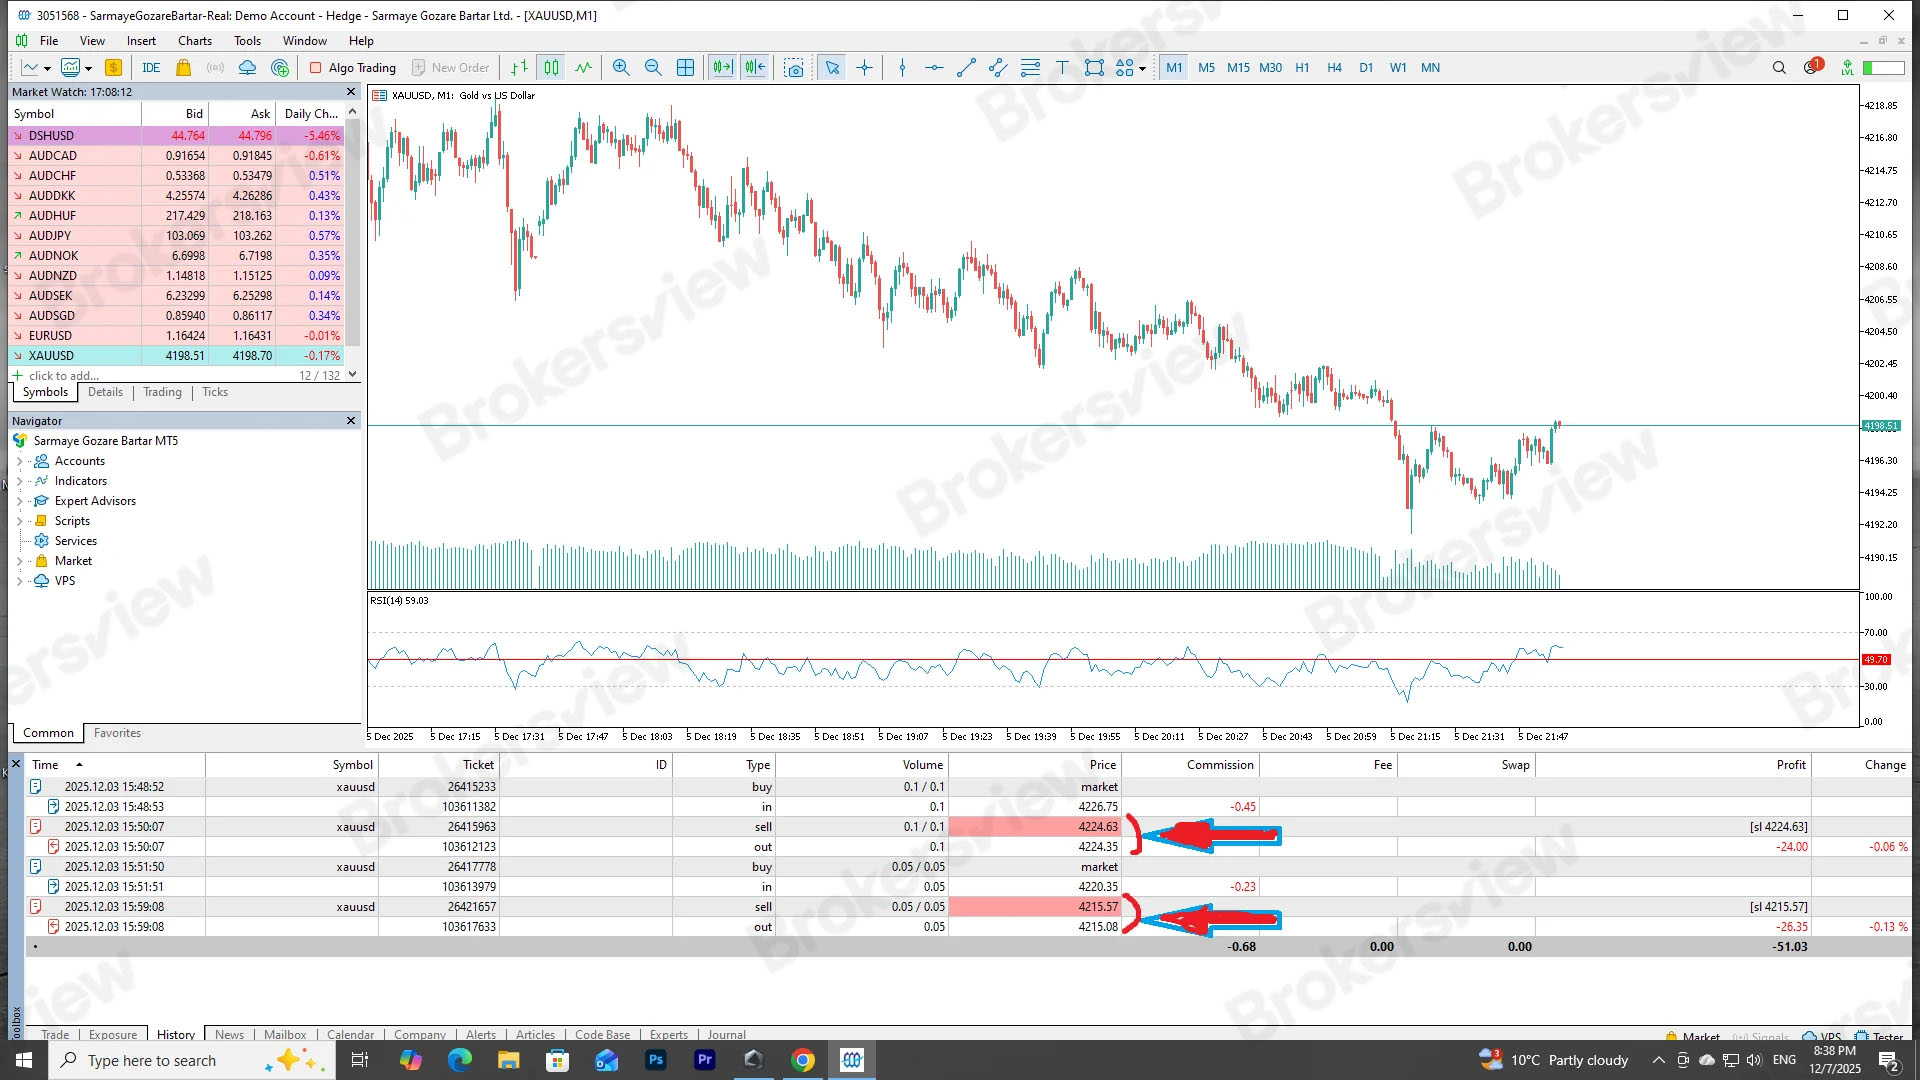The image size is (1920, 1080).
Task: Expand the Accounts tree node
Action: pyautogui.click(x=19, y=461)
